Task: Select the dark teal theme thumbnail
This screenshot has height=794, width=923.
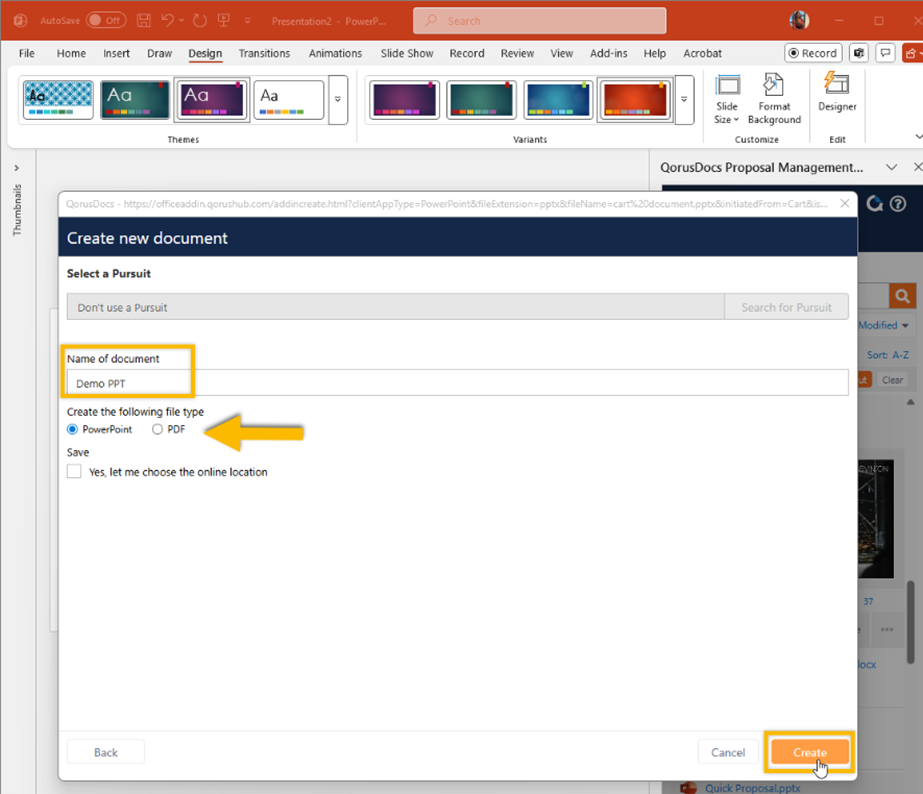Action: (x=135, y=99)
